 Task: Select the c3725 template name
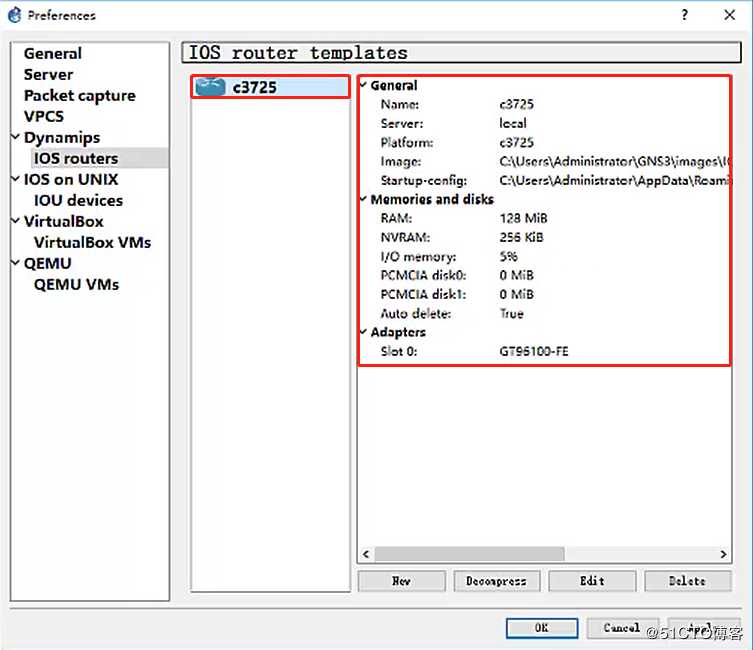coord(255,87)
